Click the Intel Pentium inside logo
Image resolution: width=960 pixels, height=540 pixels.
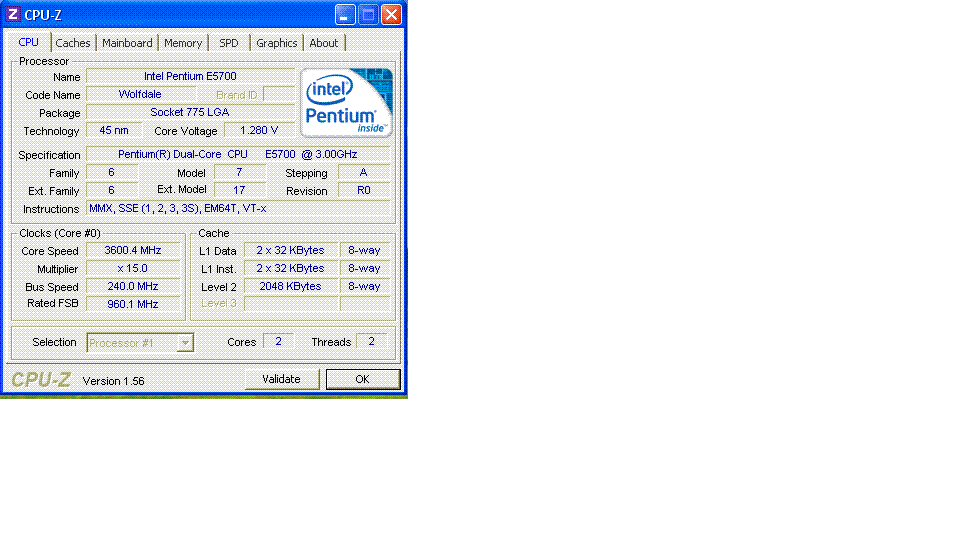[347, 102]
